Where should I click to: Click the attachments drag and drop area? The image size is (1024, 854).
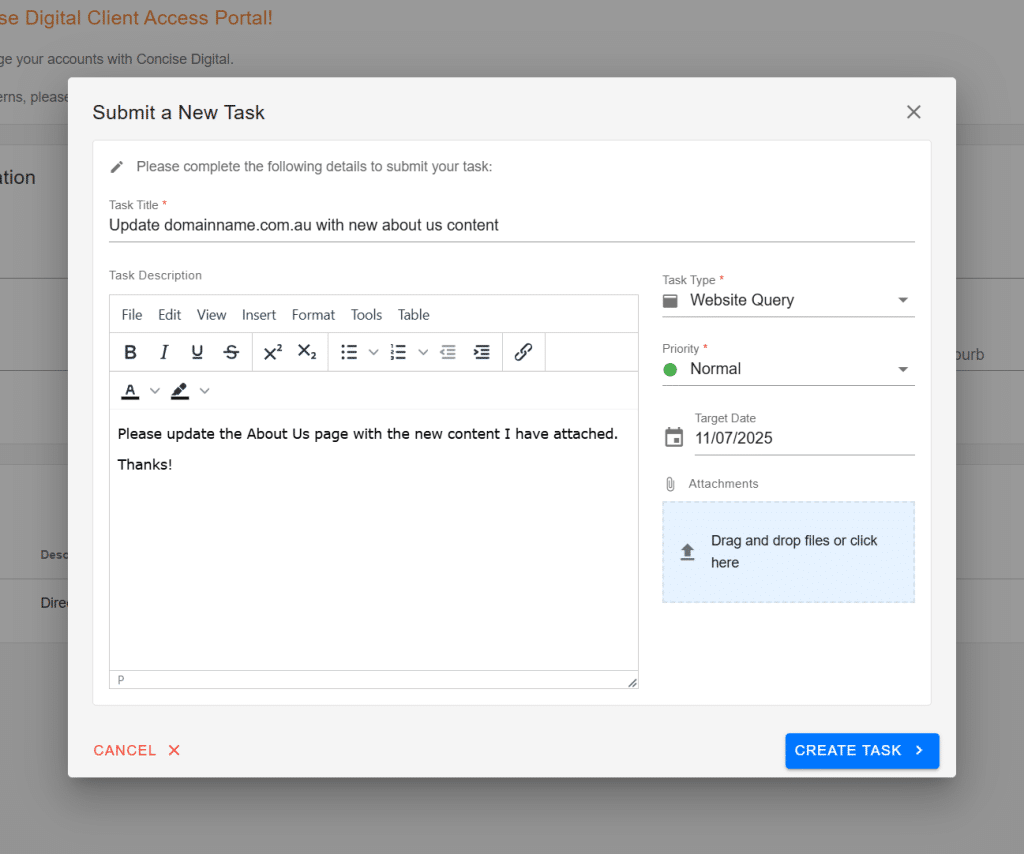(788, 552)
